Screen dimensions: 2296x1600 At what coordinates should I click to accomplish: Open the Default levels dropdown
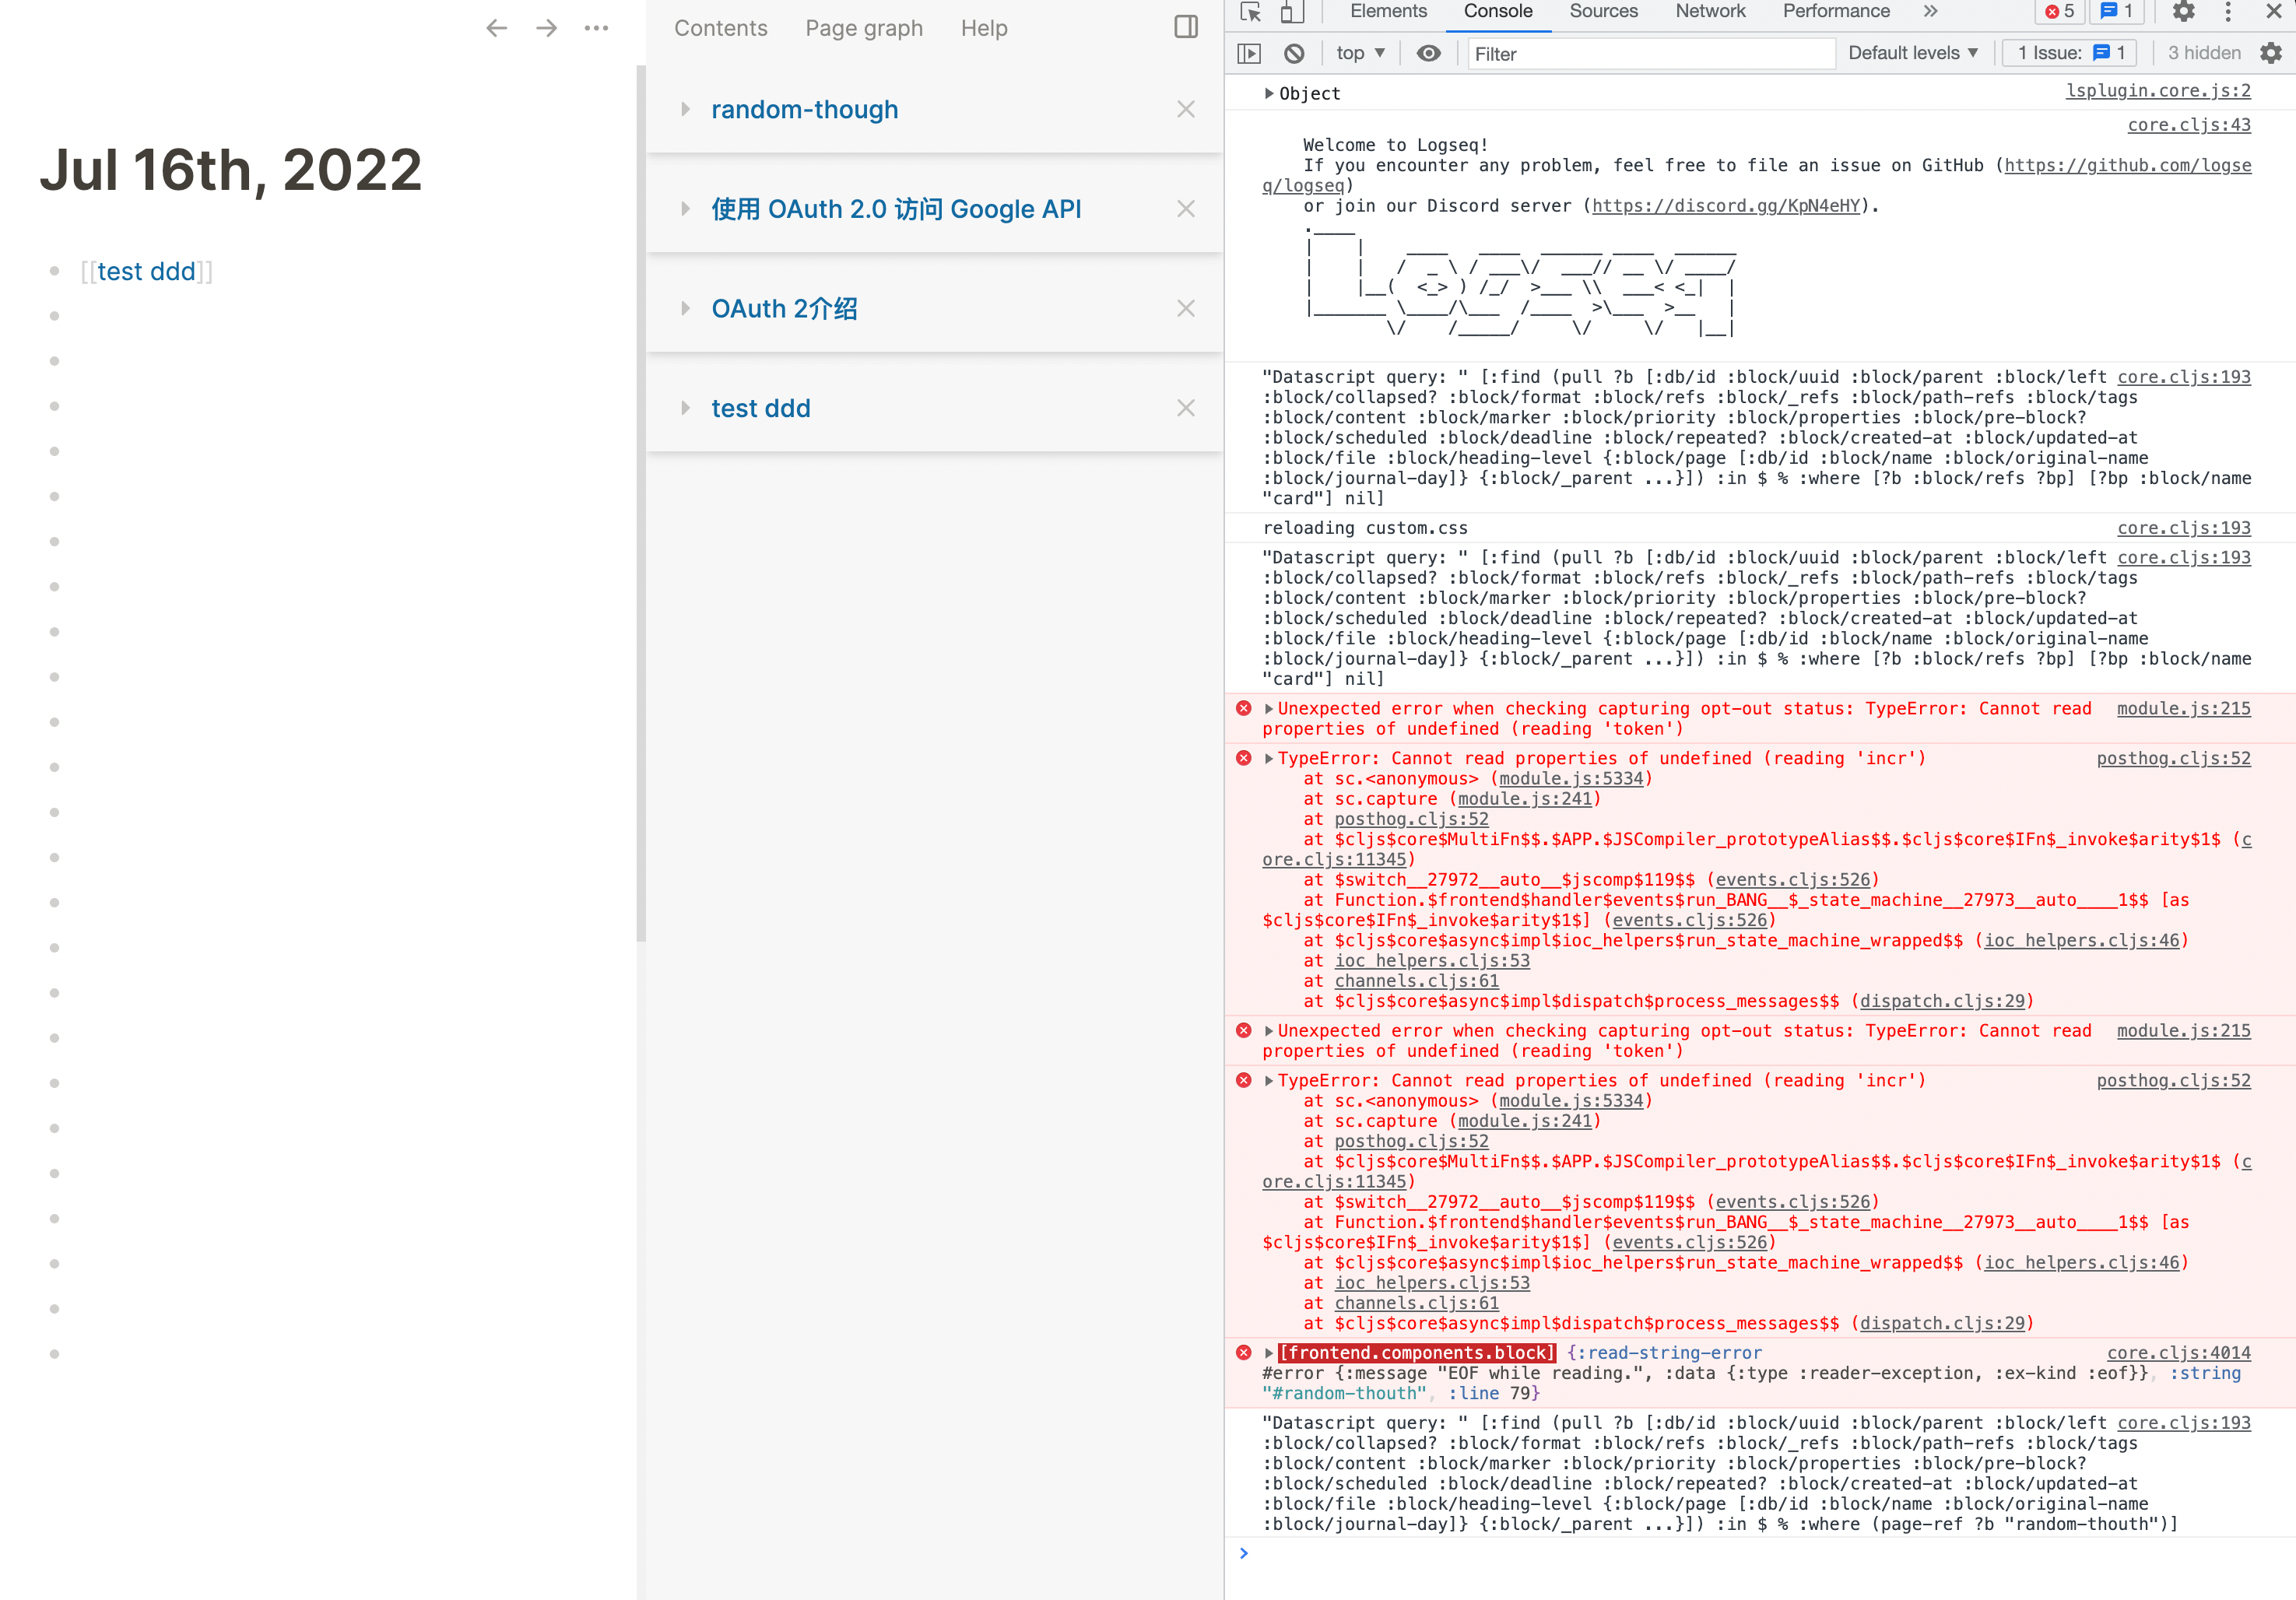(1912, 53)
